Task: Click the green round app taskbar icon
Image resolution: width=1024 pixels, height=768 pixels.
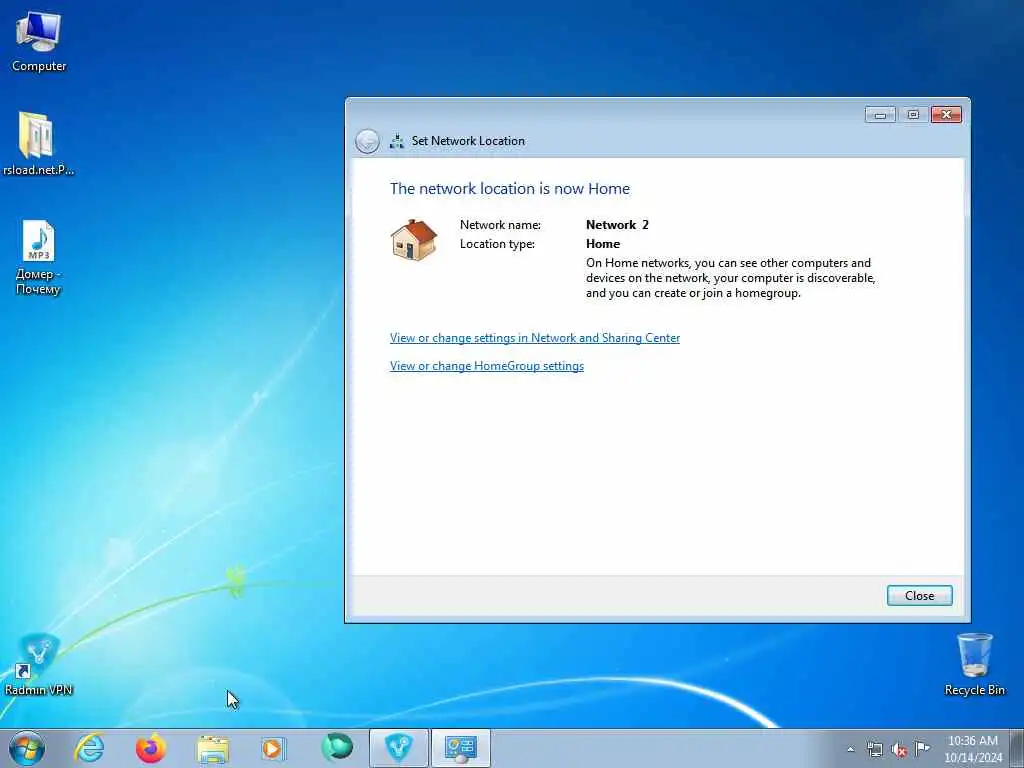Action: 336,747
